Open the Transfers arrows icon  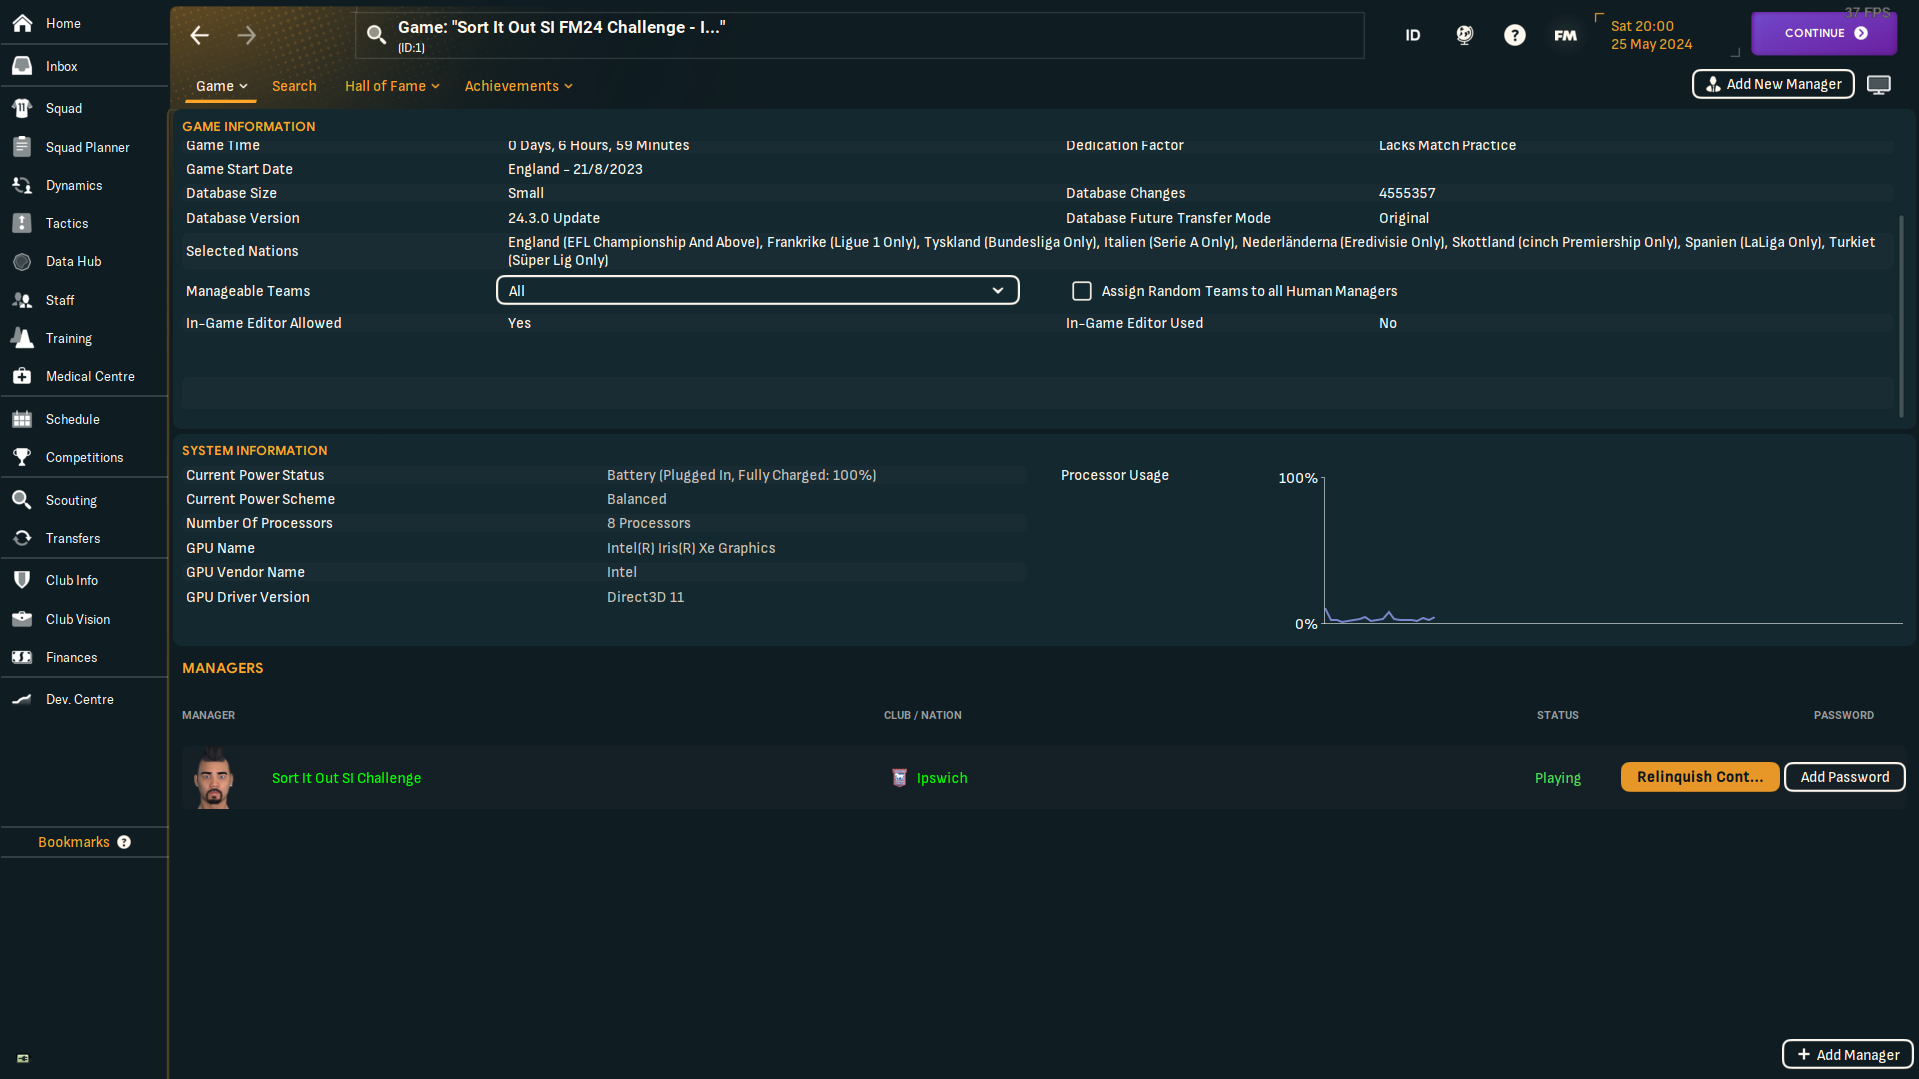[x=22, y=538]
